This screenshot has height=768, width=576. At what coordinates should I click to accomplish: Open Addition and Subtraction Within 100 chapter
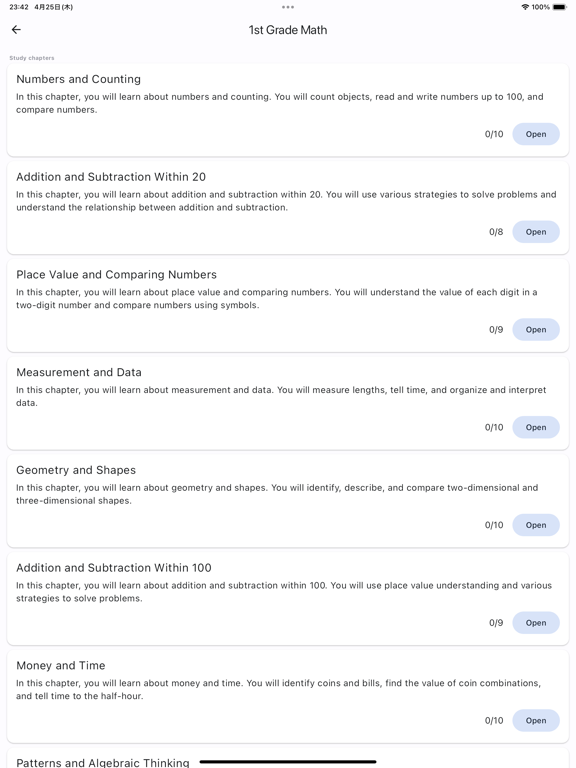pos(536,623)
